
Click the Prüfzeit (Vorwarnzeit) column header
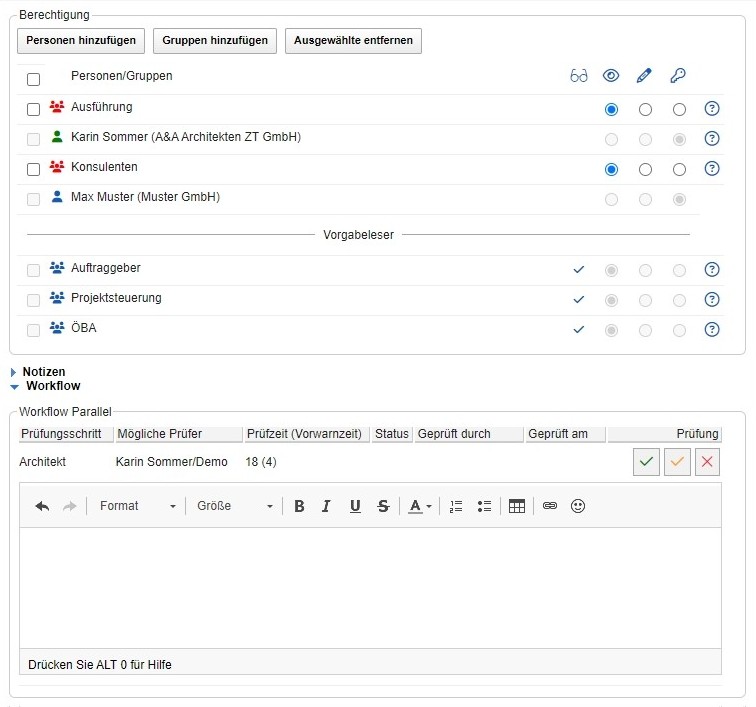click(307, 434)
